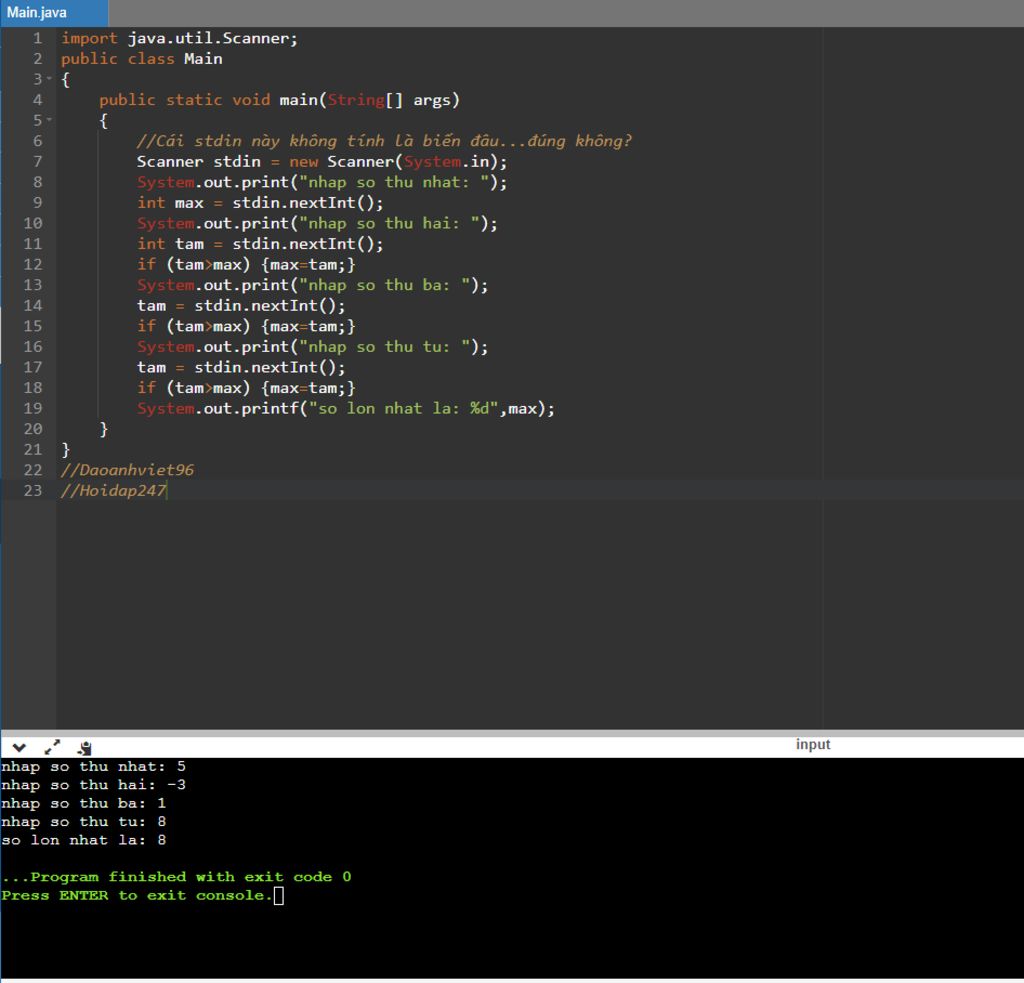This screenshot has width=1024, height=983.
Task: Collapse the console panel with the chevron icon
Action: click(x=19, y=747)
